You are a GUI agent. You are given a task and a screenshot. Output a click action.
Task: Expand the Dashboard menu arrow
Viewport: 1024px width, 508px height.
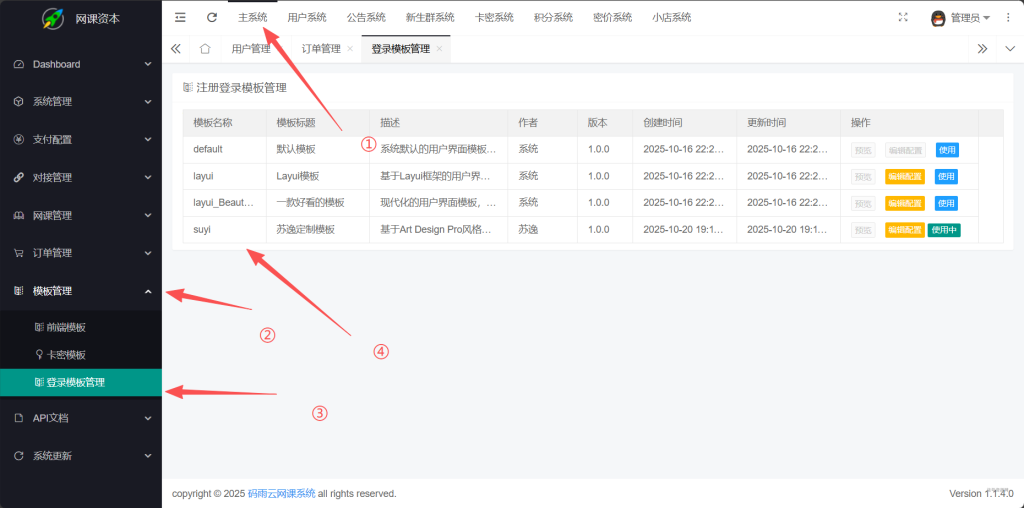148,64
